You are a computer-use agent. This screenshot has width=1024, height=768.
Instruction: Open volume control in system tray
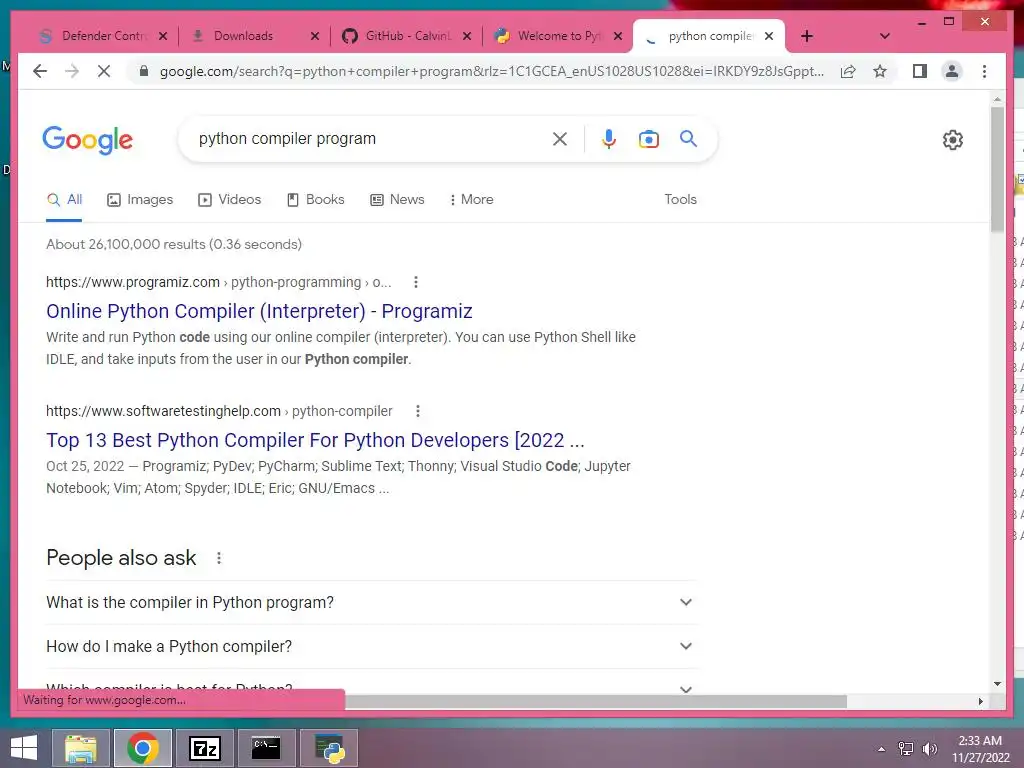(x=929, y=749)
